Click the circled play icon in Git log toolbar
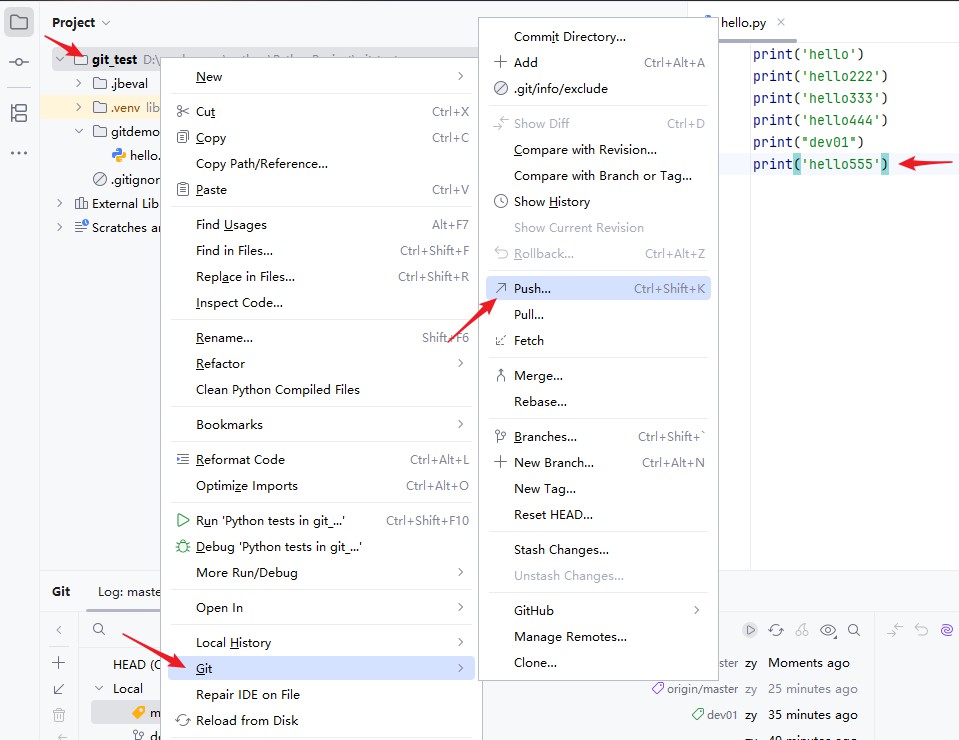The height and width of the screenshot is (740, 959). coord(750,630)
